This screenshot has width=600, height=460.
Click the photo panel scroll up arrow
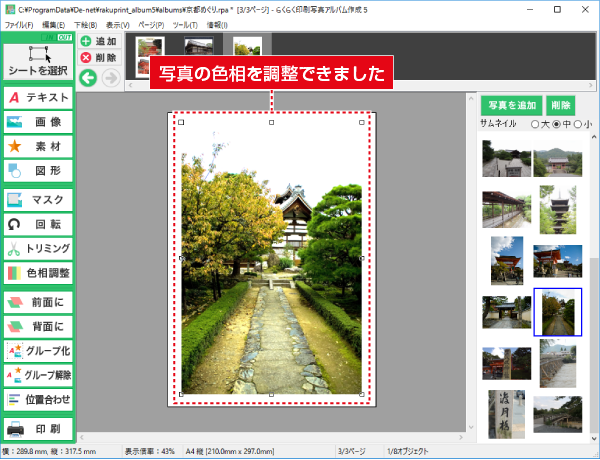pyautogui.click(x=593, y=136)
